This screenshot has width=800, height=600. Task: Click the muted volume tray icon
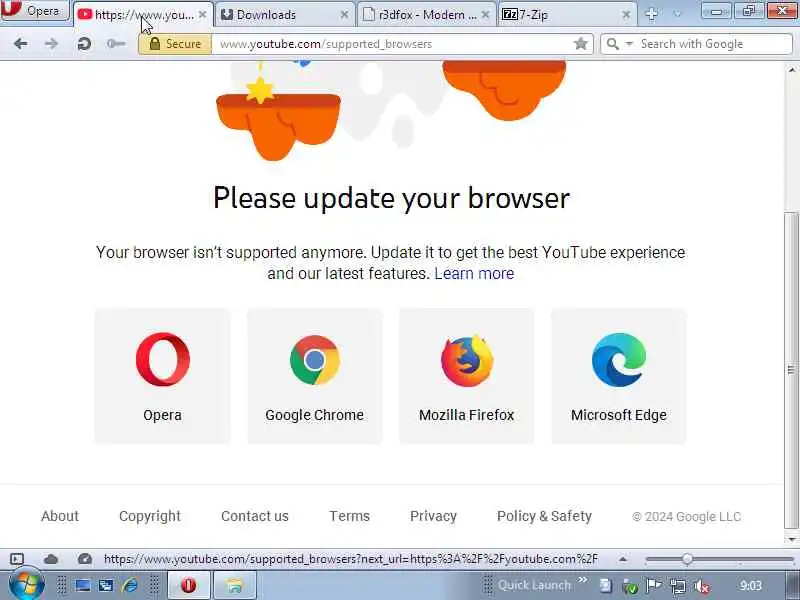pos(702,586)
